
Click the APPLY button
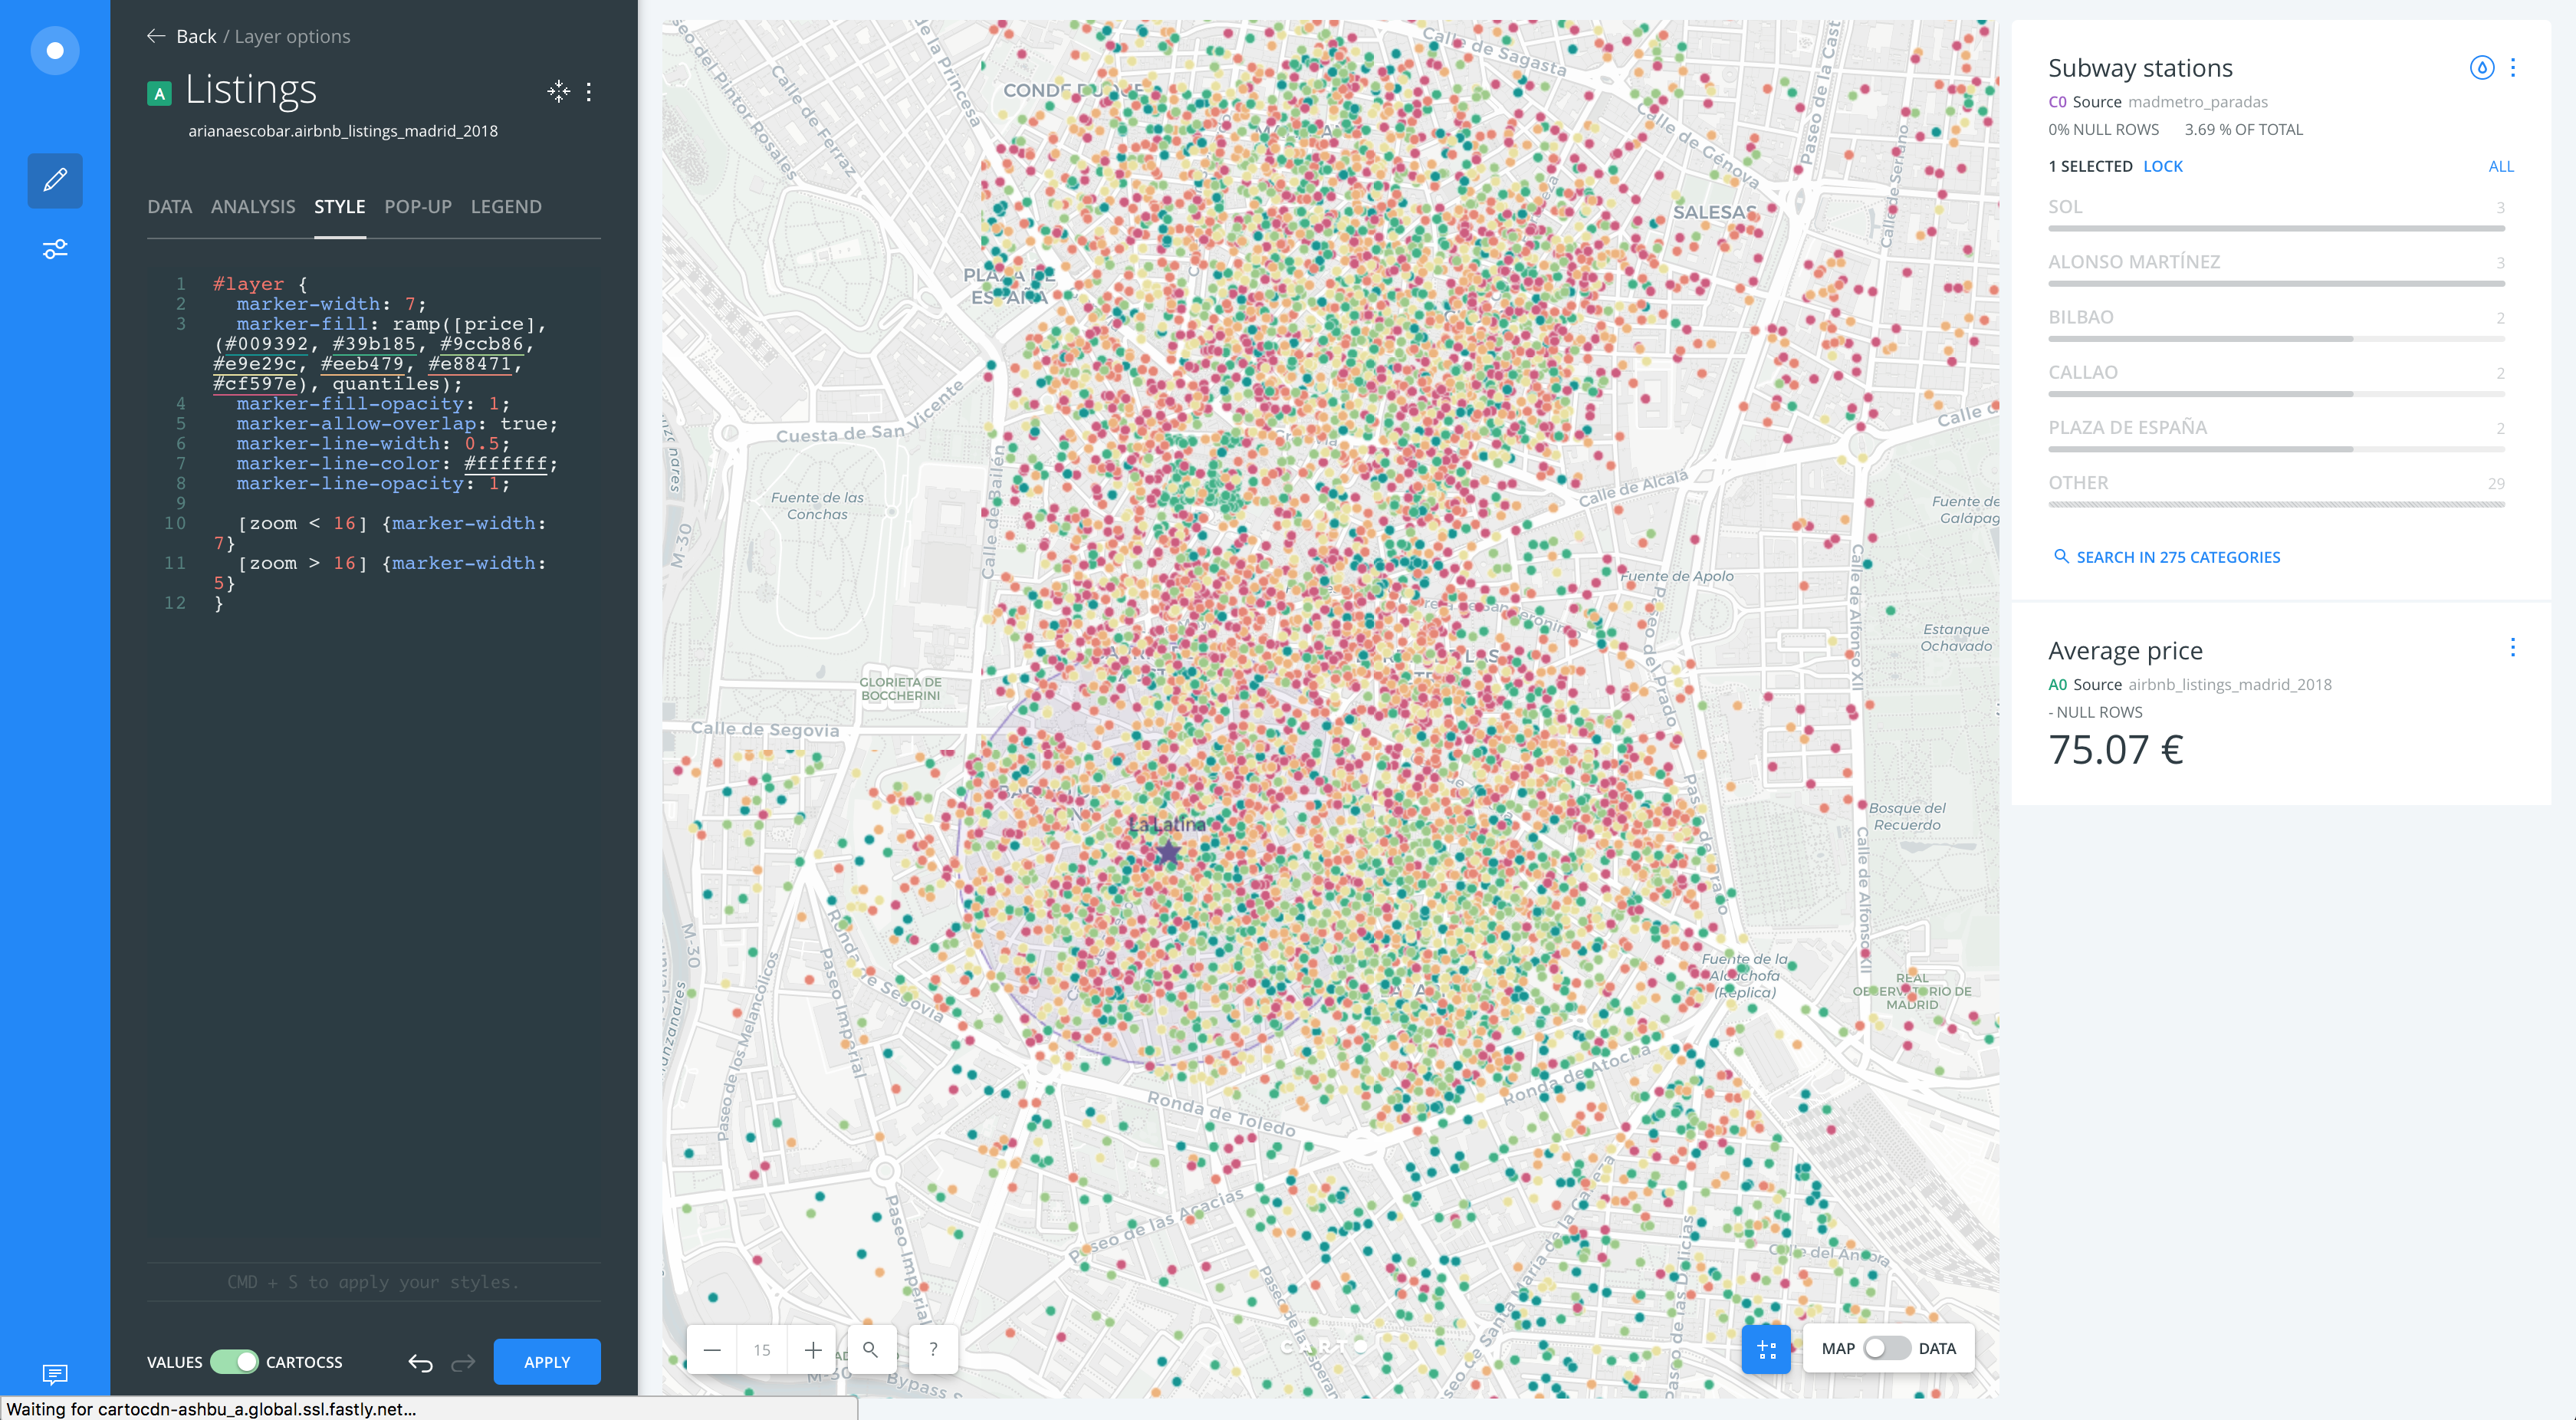(547, 1362)
